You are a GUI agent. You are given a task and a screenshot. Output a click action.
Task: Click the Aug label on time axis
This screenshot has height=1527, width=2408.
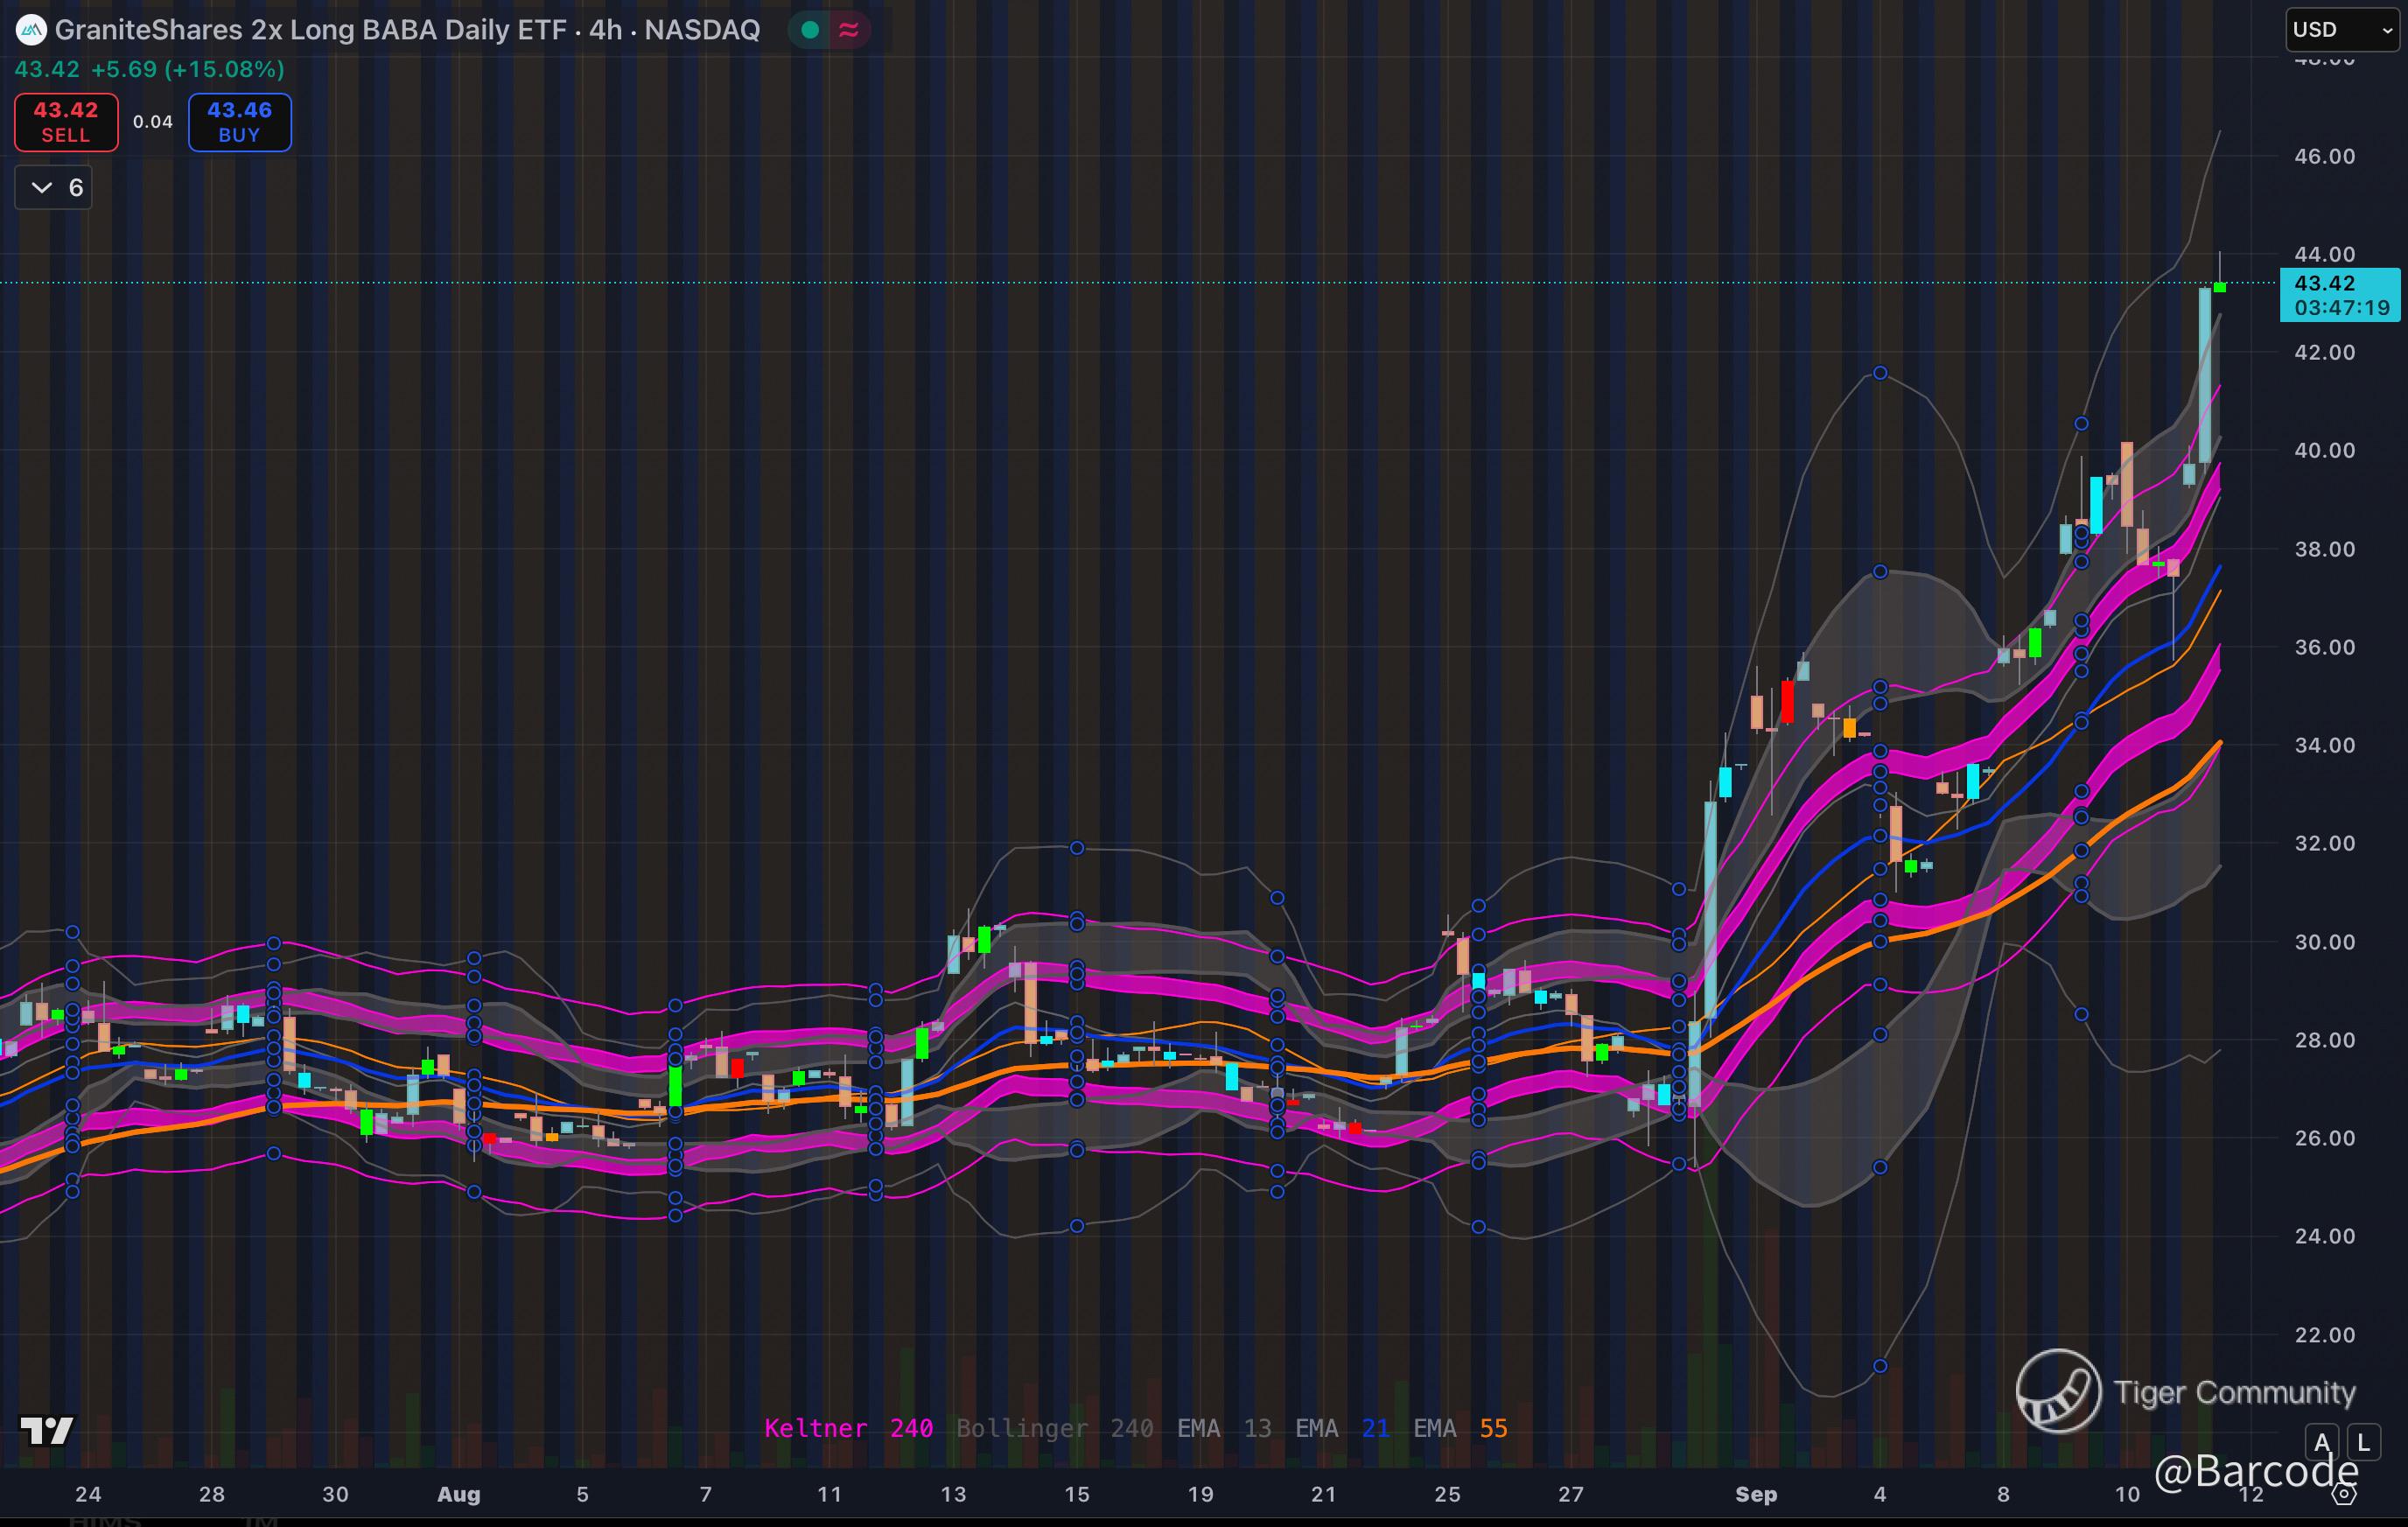coord(459,1494)
